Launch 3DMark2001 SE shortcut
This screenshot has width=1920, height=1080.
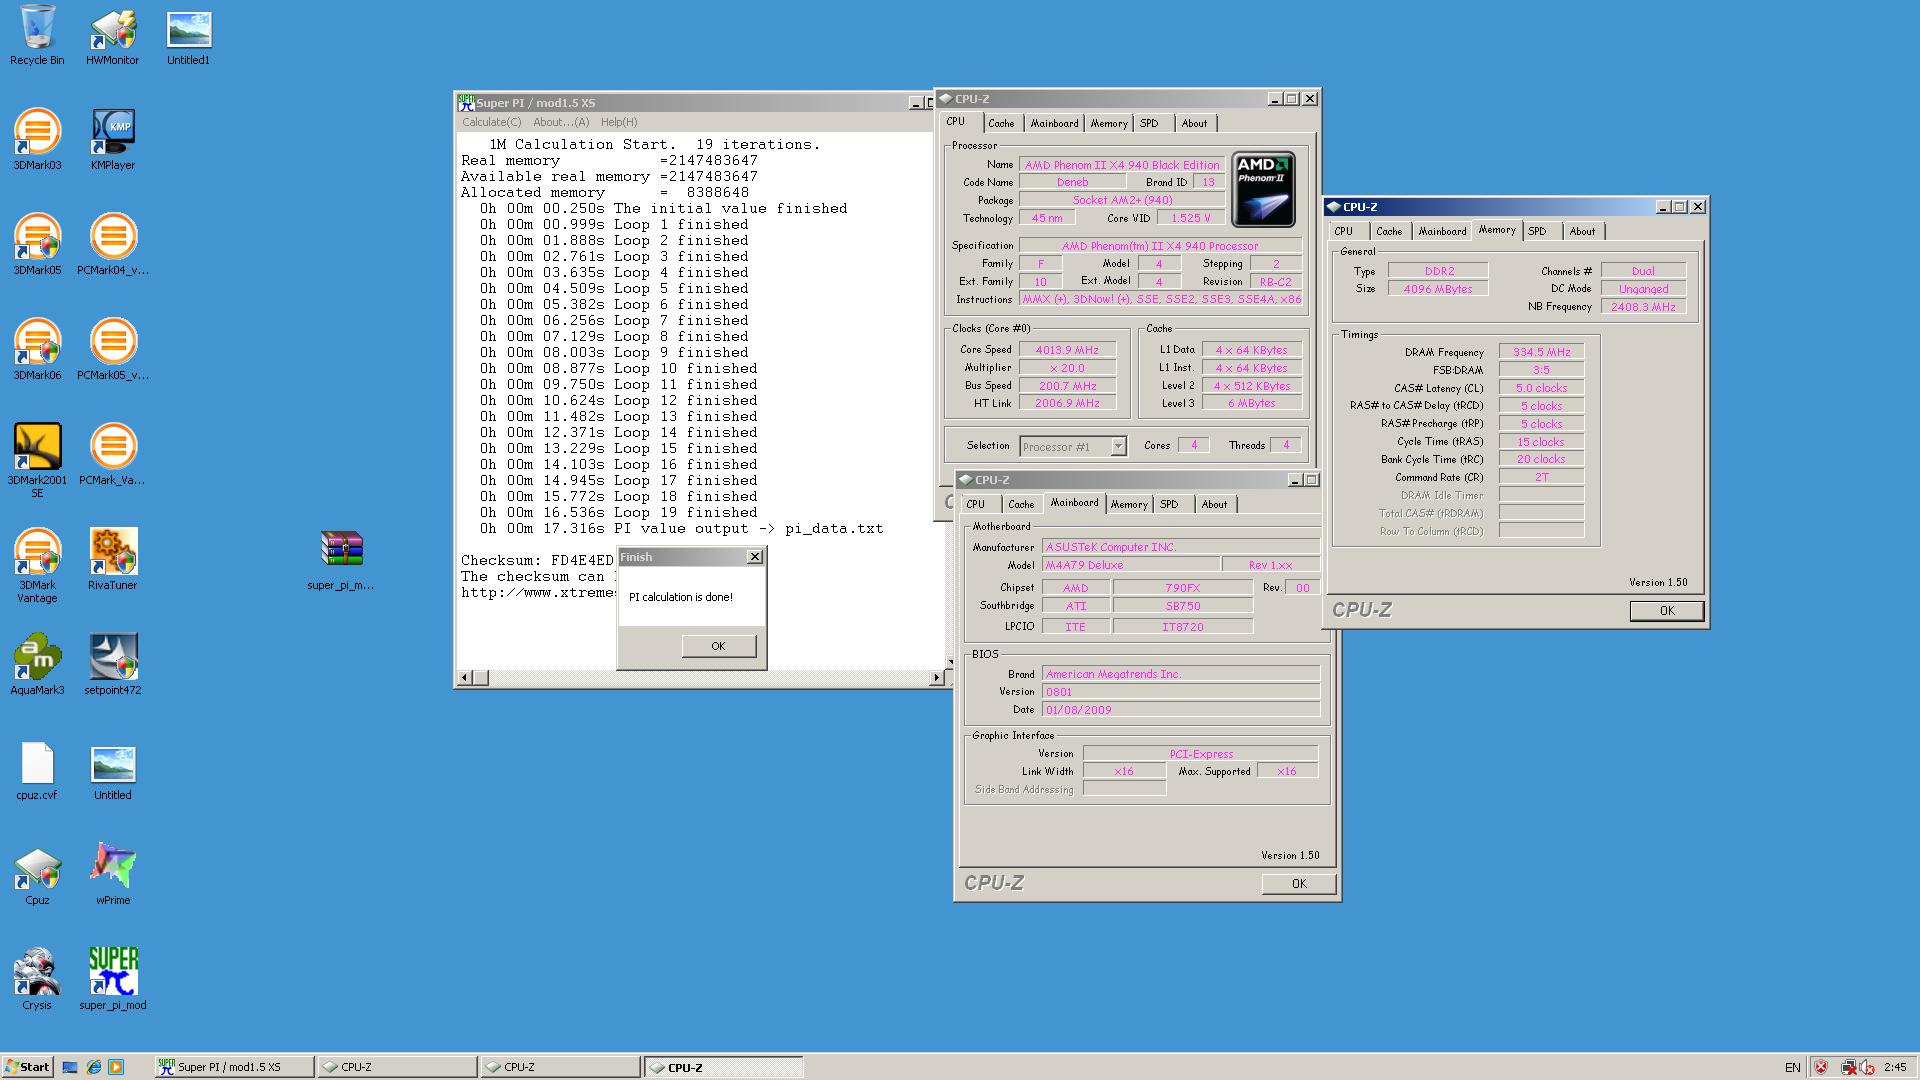pyautogui.click(x=37, y=459)
